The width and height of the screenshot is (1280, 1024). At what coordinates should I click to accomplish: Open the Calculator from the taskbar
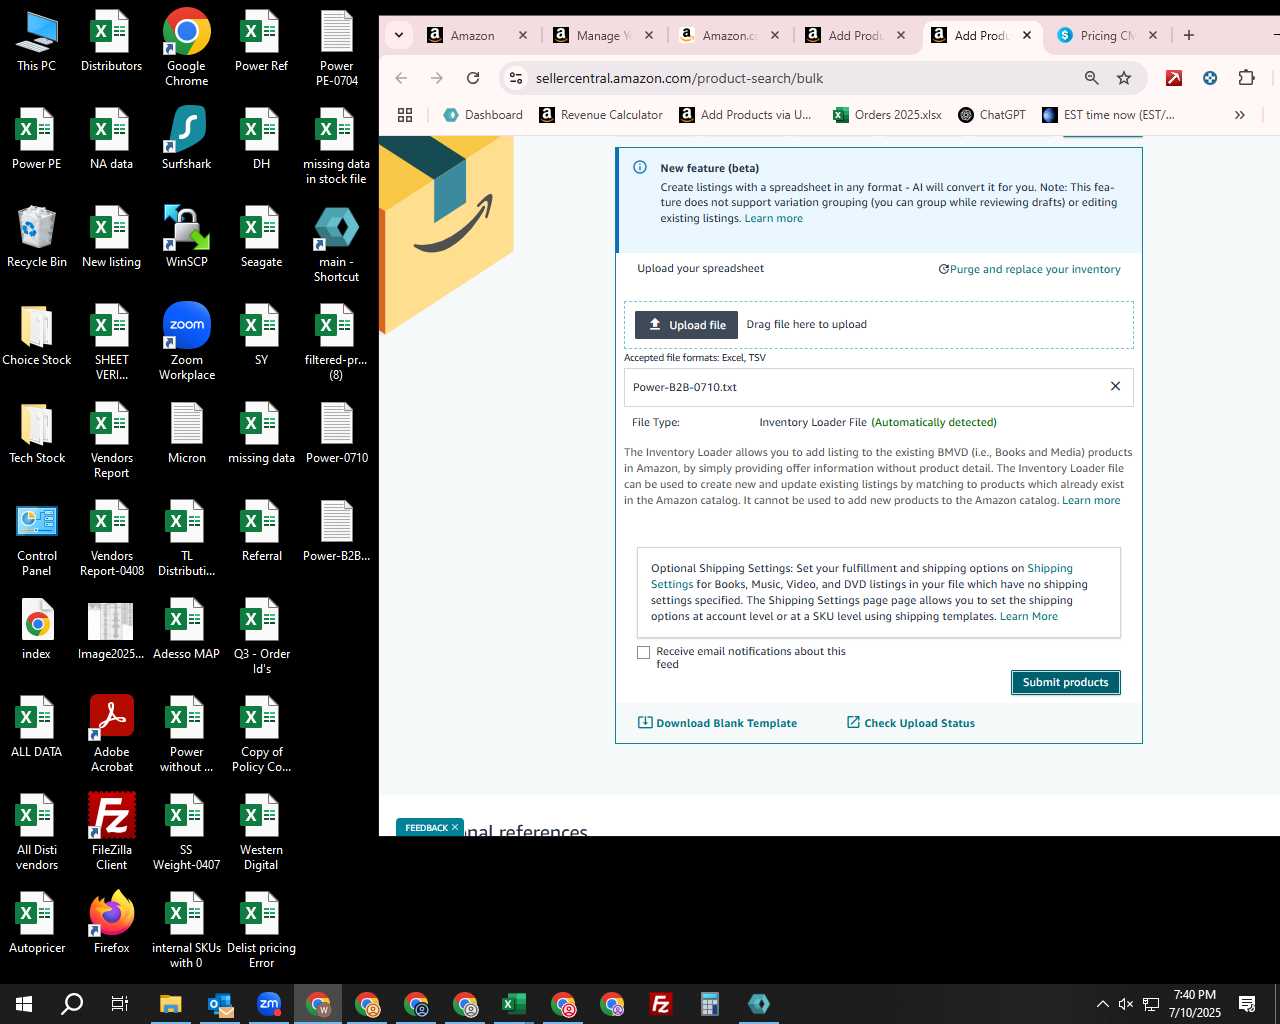click(710, 1004)
